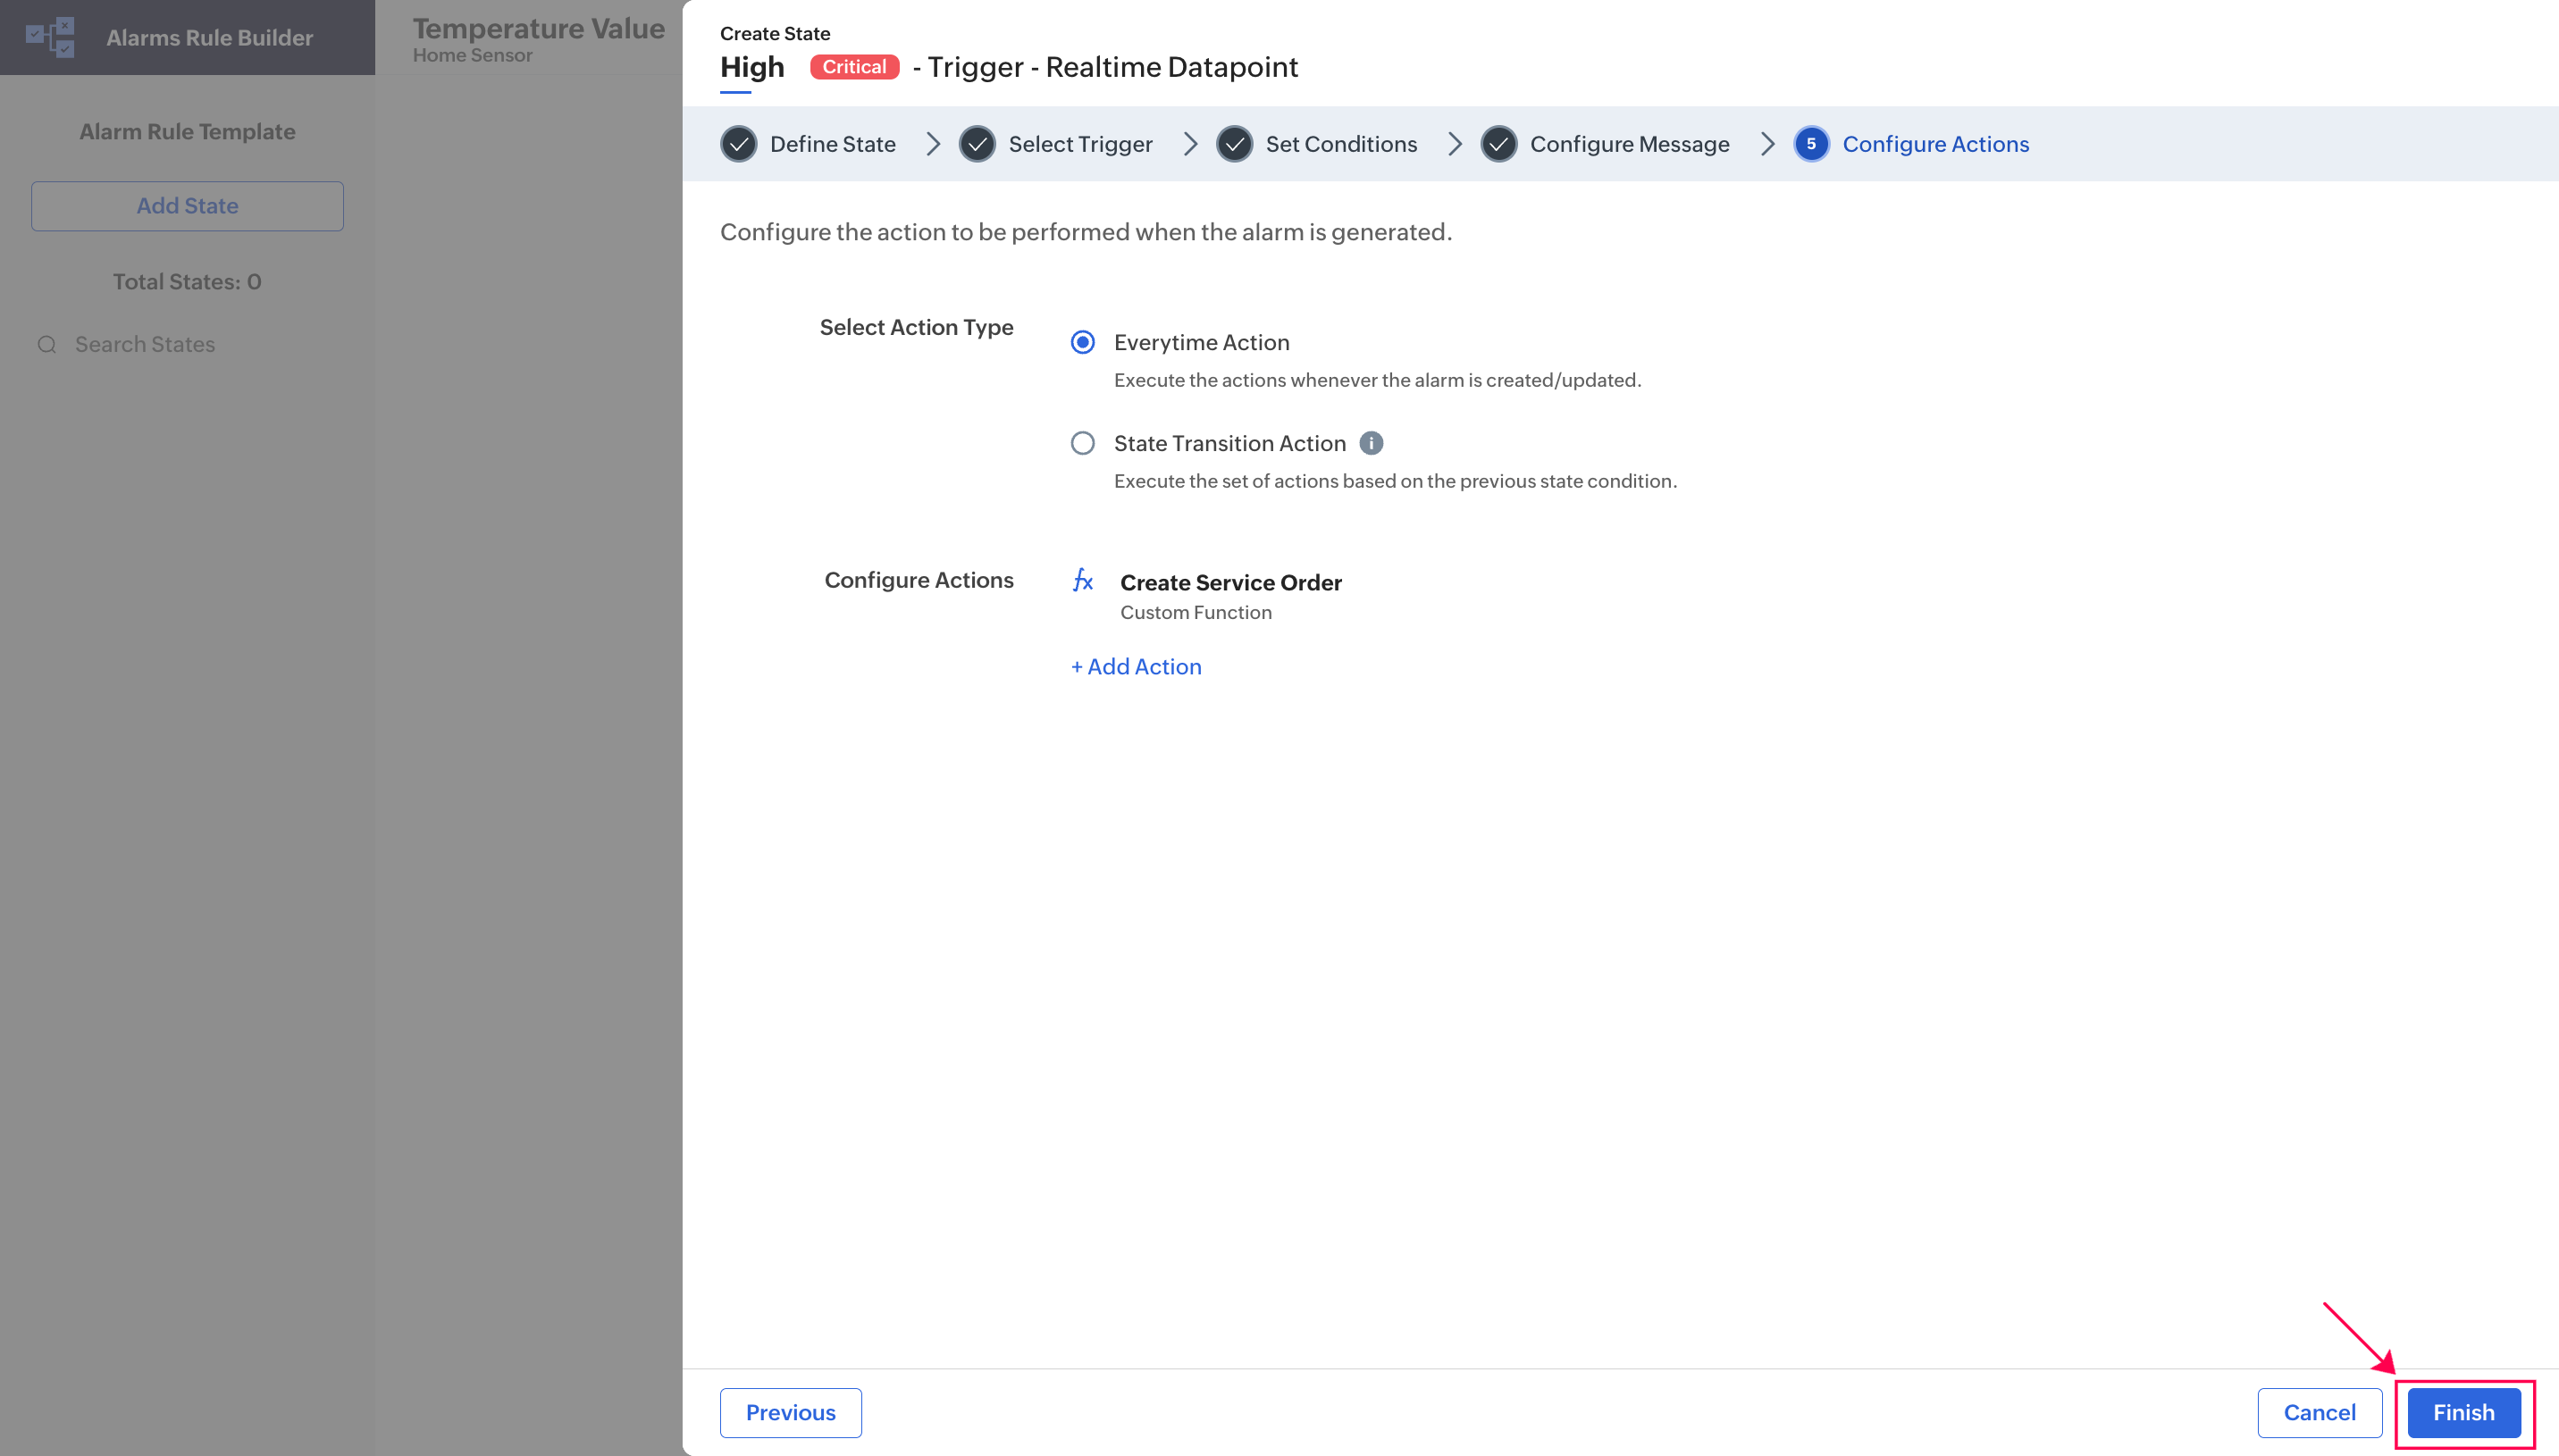Click the Previous button
2559x1456 pixels.
(790, 1412)
